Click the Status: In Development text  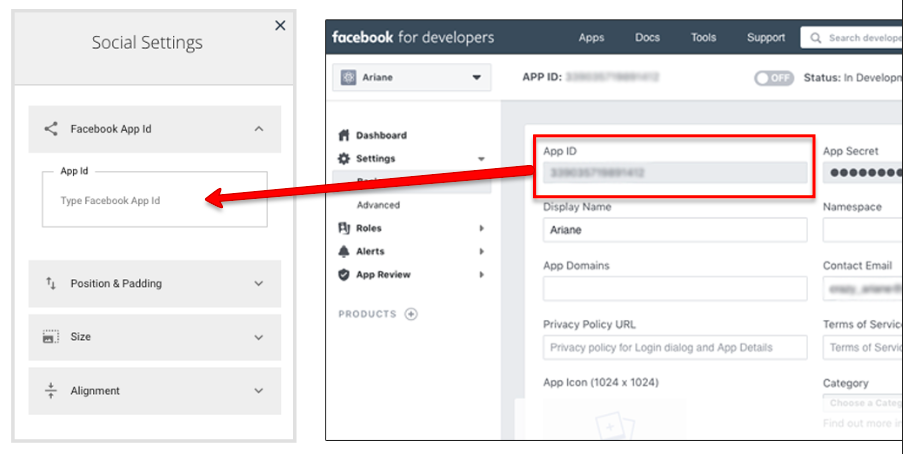click(853, 78)
